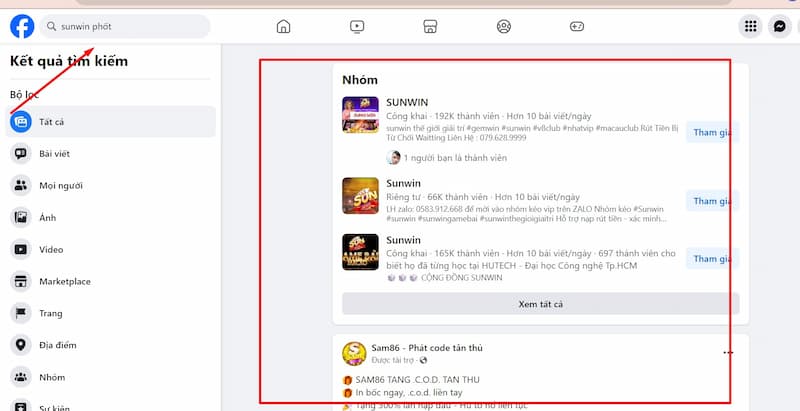The height and width of the screenshot is (411, 800).
Task: Click 'SAM86 TANG .C.O.D. TAN THU' post text
Action: pyautogui.click(x=417, y=380)
